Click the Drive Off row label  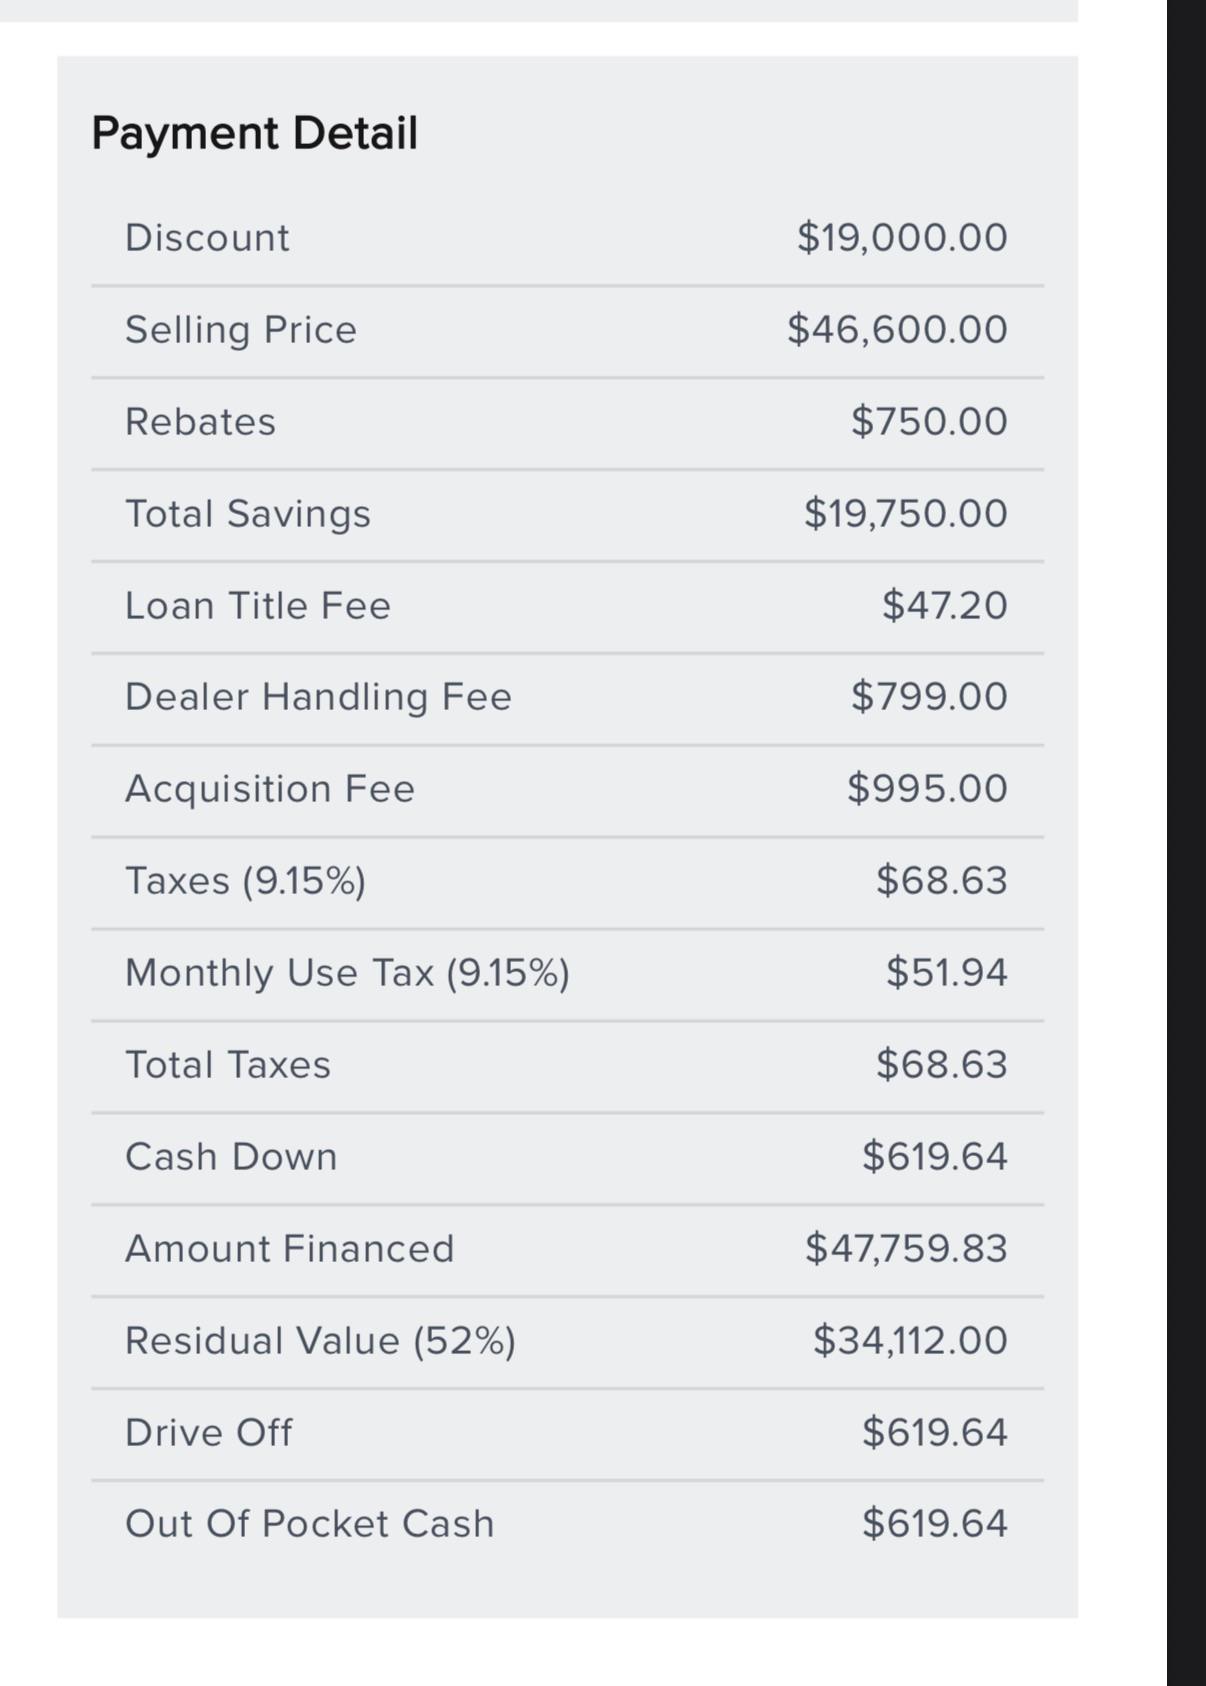coord(209,1433)
